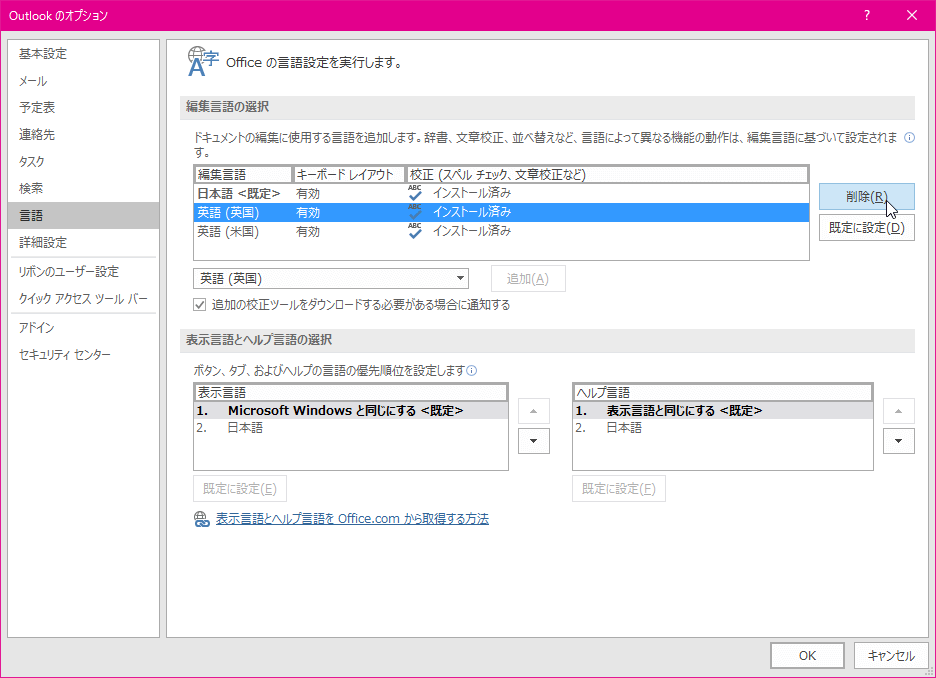Open the 連絡先 category
This screenshot has width=936, height=678.
(x=84, y=134)
